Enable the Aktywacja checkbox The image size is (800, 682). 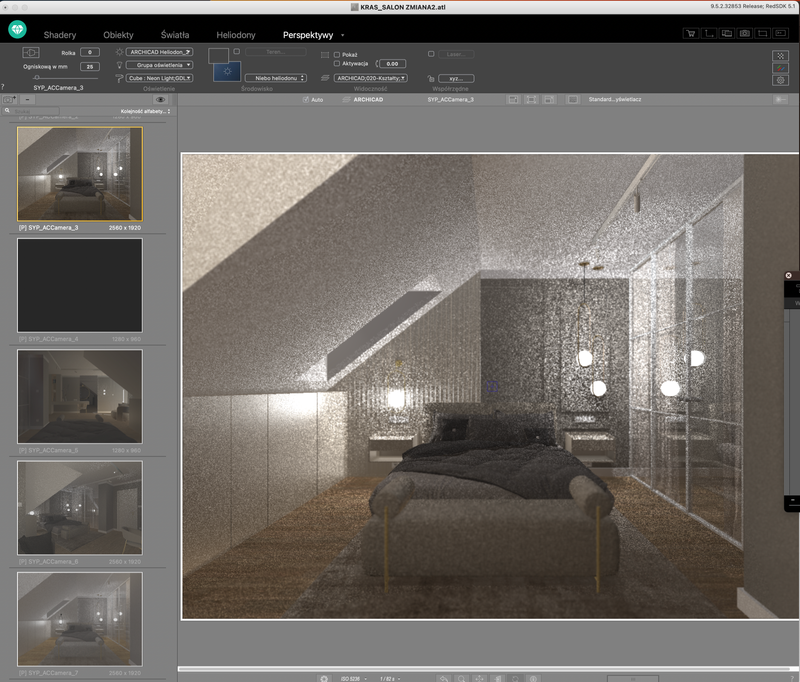(337, 63)
